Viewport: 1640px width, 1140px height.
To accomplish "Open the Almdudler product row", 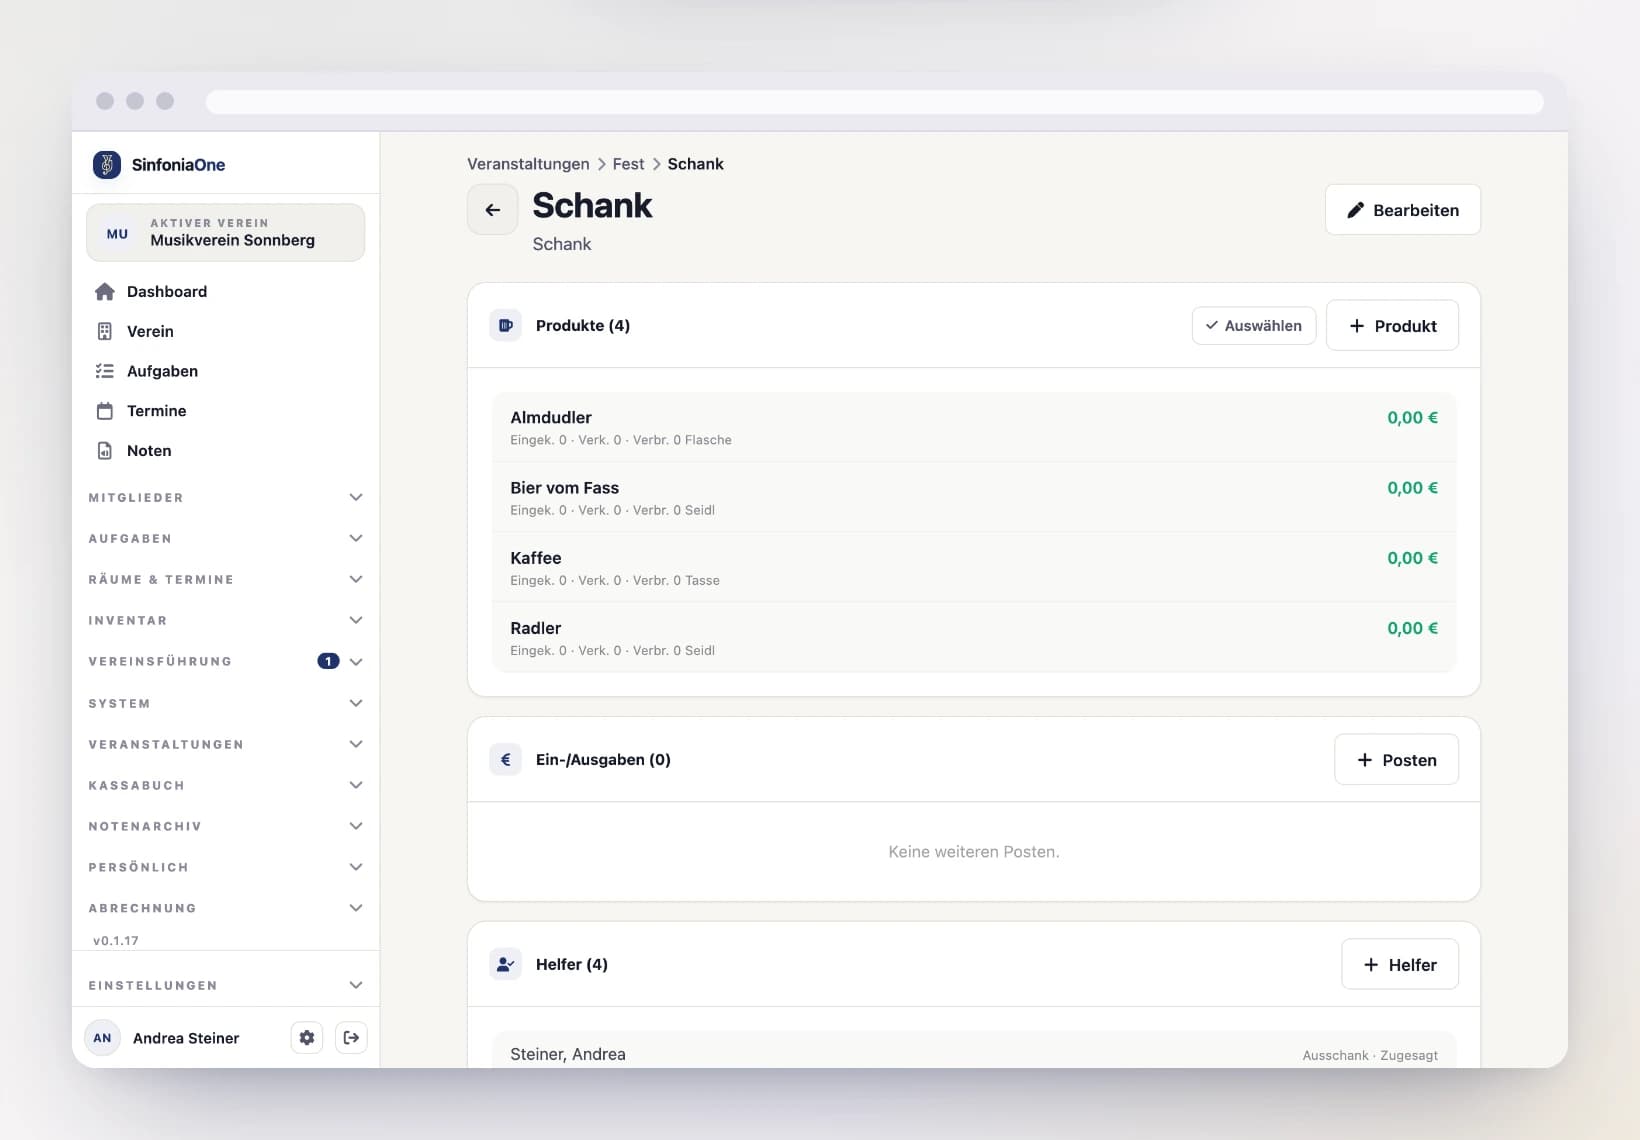I will coord(974,427).
